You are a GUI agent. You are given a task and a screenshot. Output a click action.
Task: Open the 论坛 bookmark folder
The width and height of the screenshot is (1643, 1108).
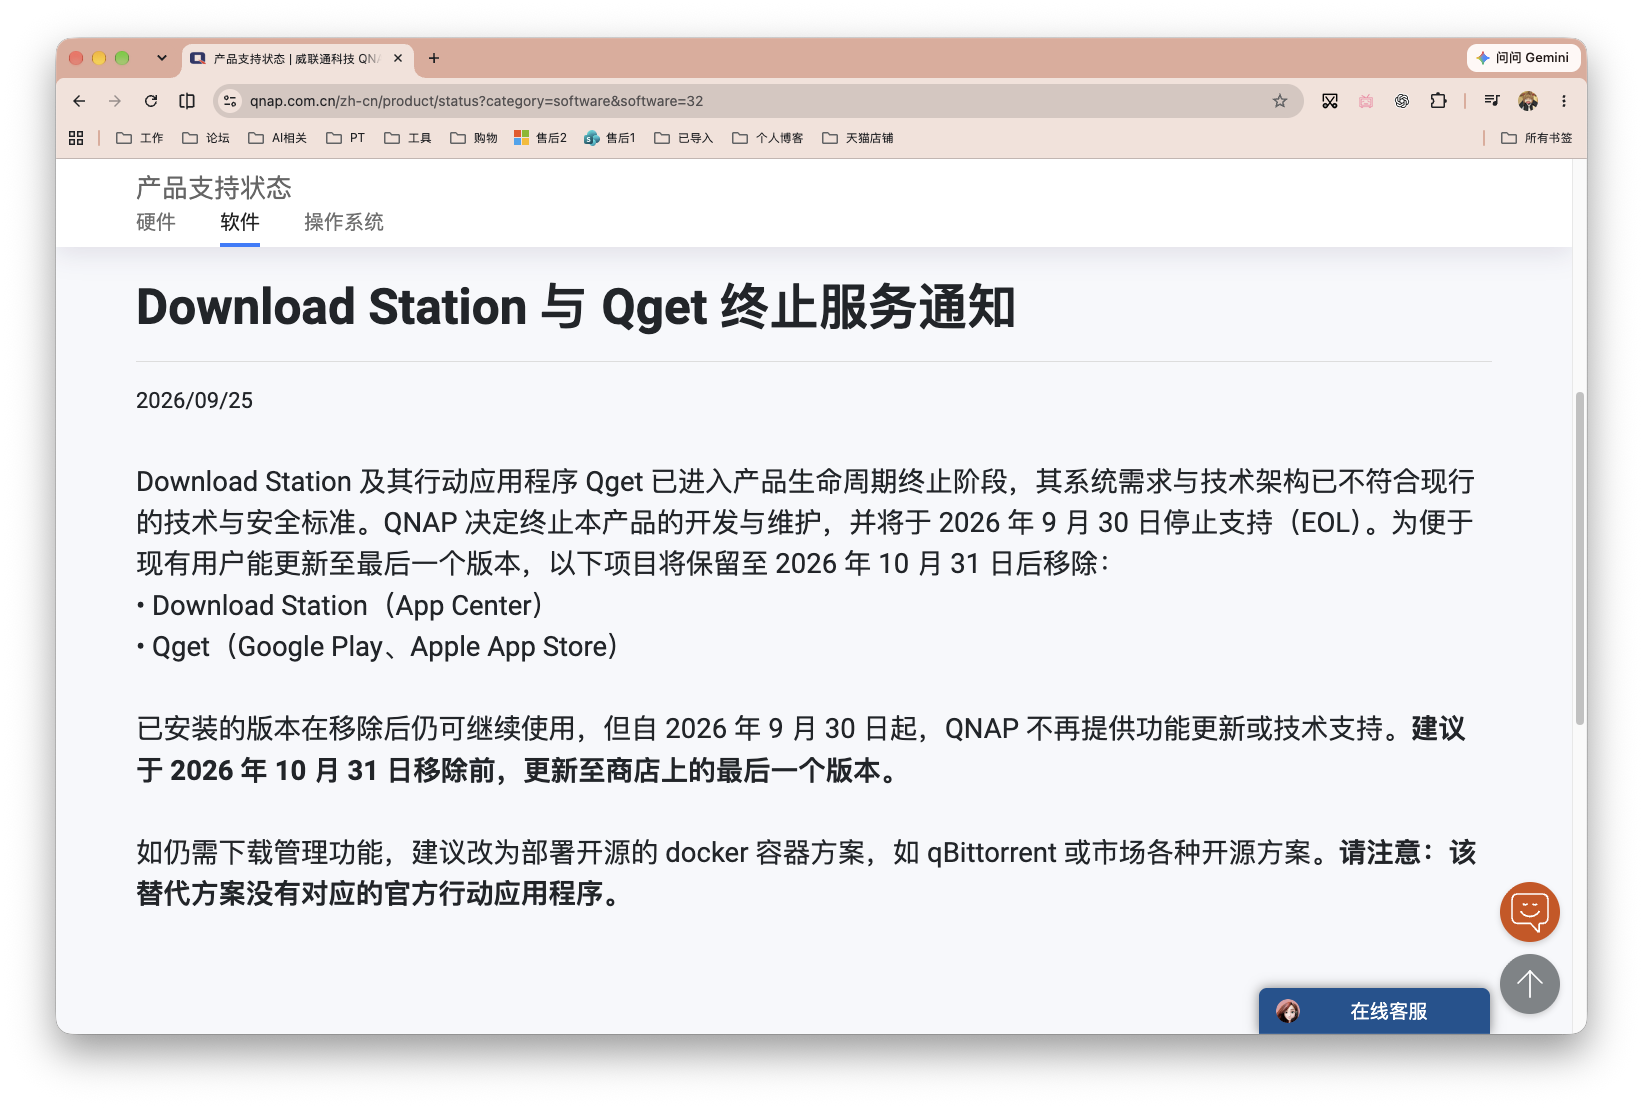point(206,138)
